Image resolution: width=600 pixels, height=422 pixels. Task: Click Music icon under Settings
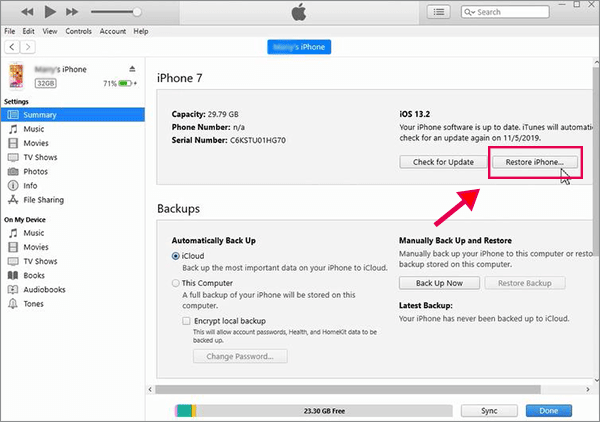(13, 129)
